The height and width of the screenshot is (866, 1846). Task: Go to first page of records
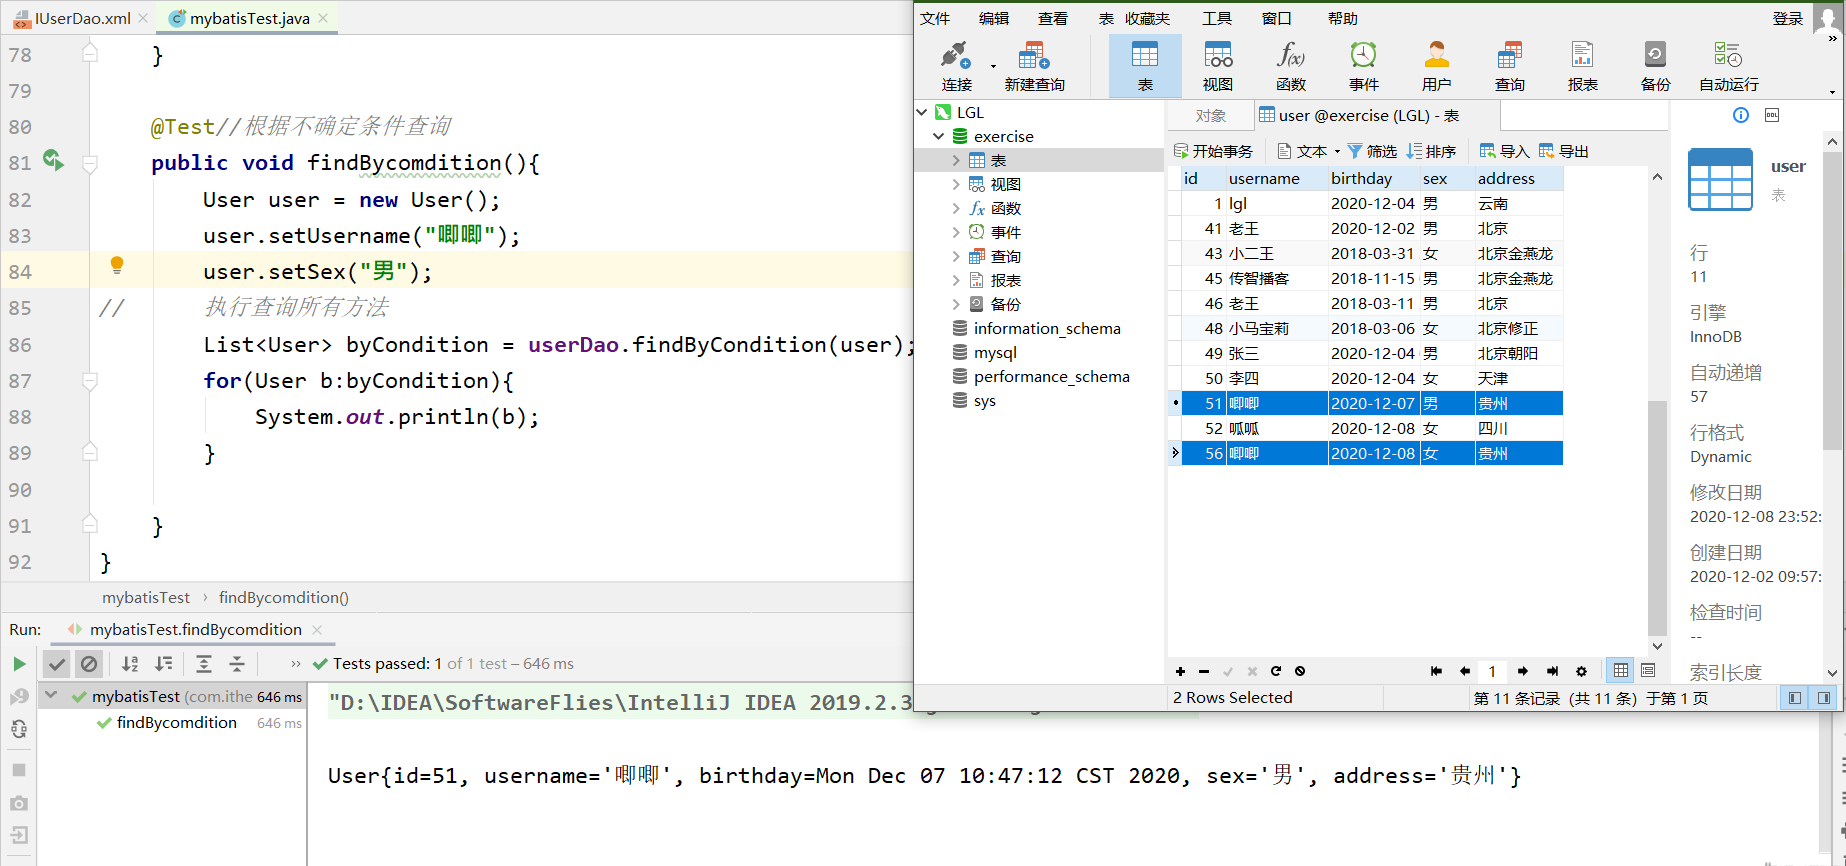point(1436,671)
